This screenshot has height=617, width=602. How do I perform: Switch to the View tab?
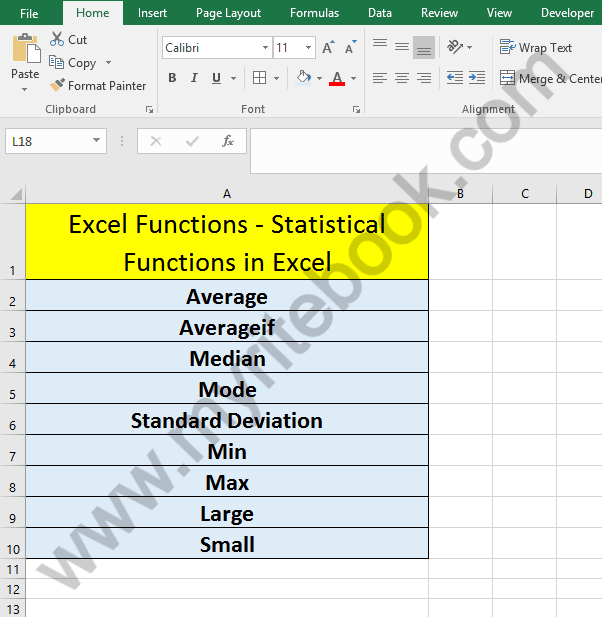pos(499,13)
